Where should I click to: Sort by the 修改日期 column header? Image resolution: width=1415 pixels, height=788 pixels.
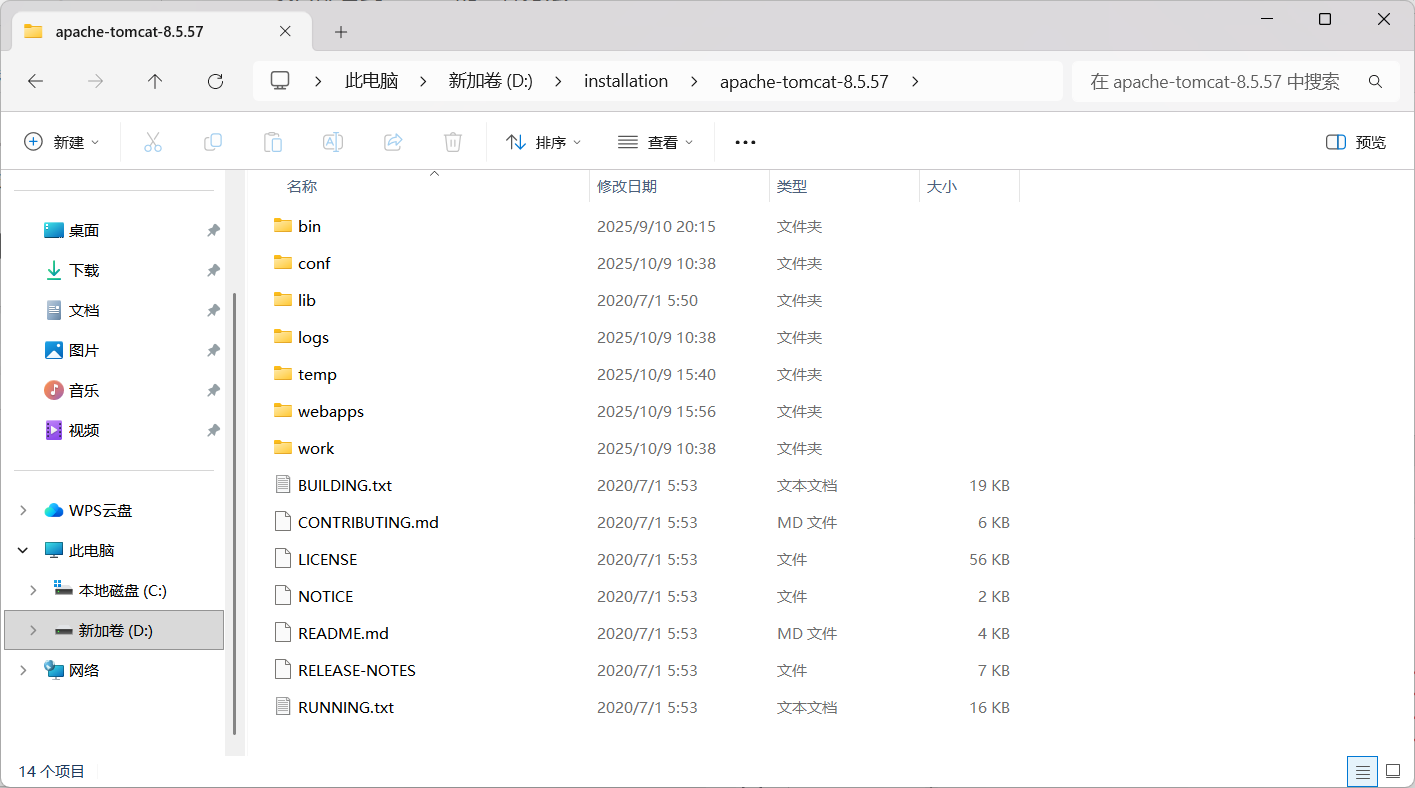point(627,187)
